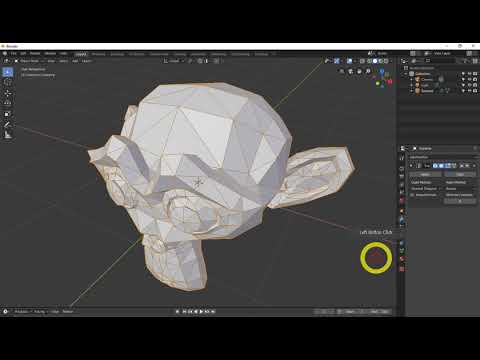Open the Ngon Method Beauty dropdown
480x360 pixels.
(460, 189)
